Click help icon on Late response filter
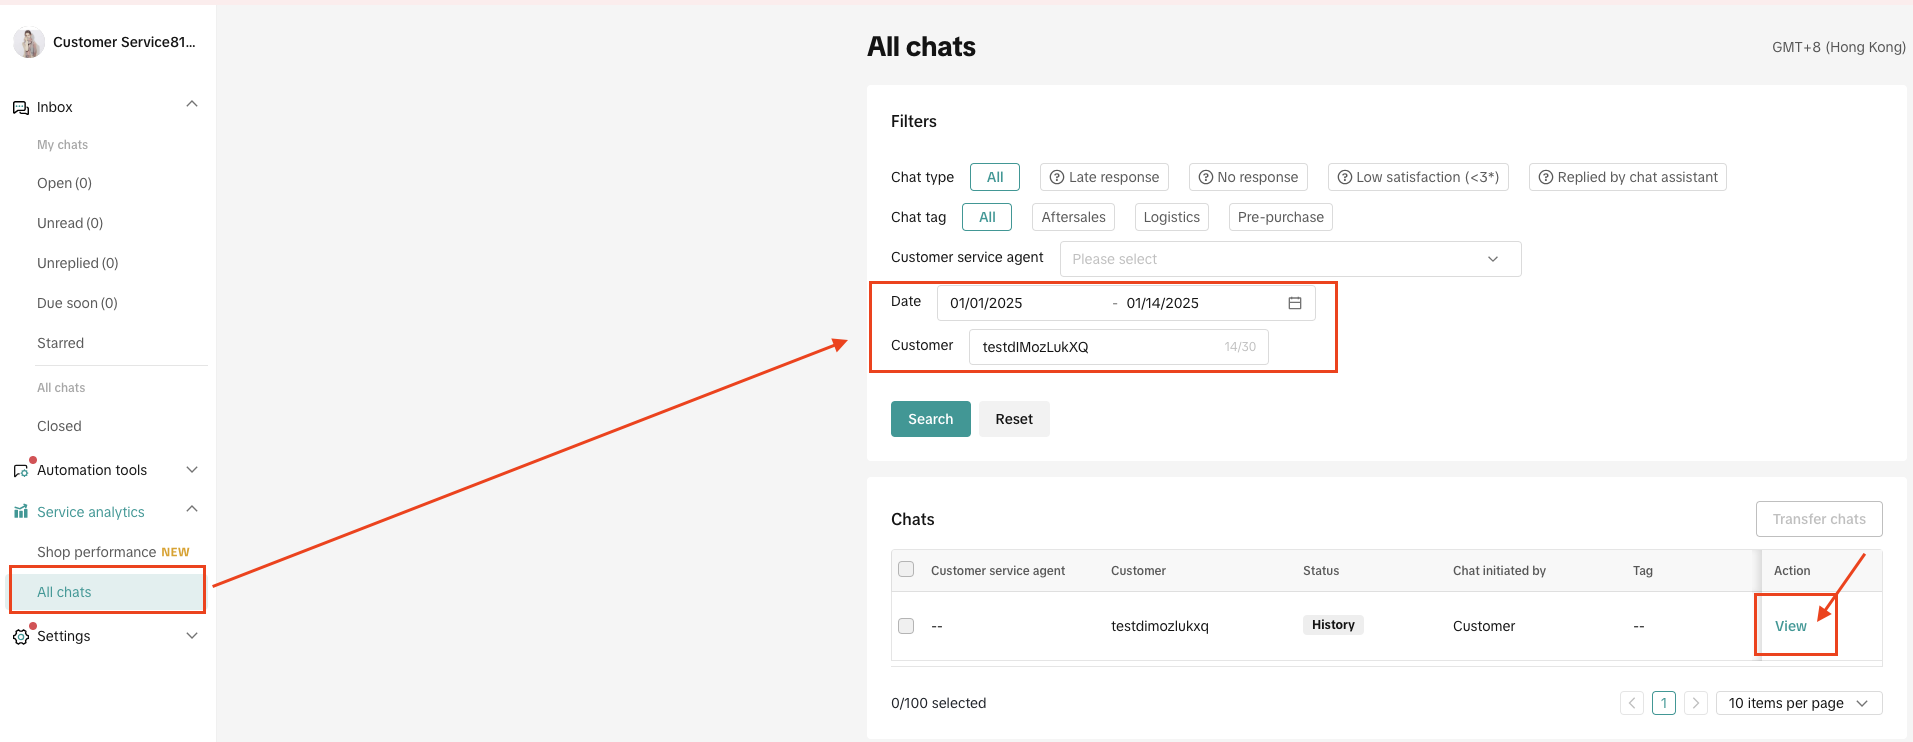This screenshot has height=742, width=1913. (1056, 177)
